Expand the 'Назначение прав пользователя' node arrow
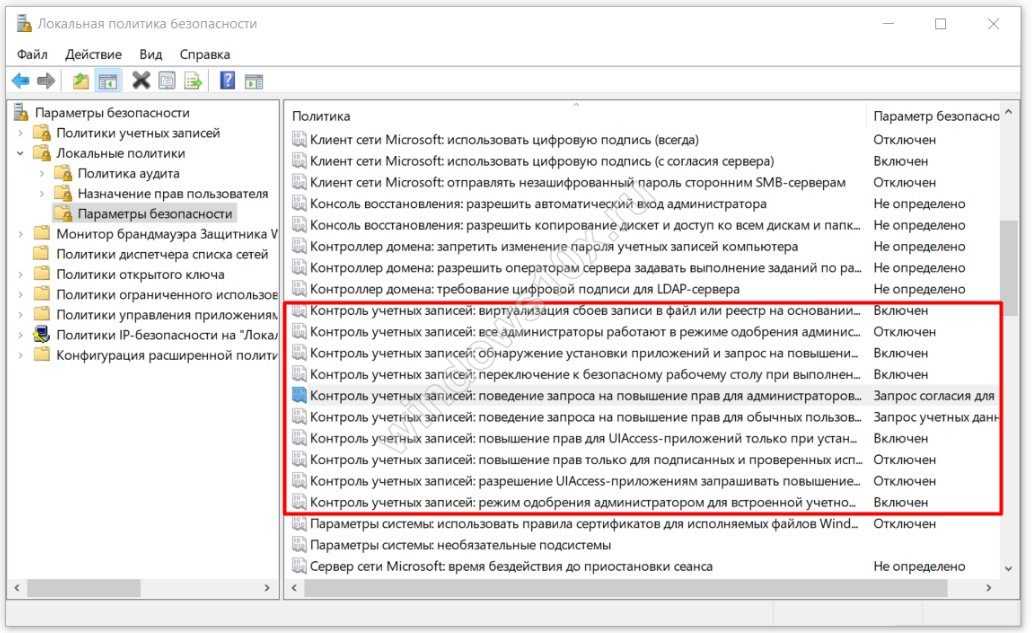The width and height of the screenshot is (1032, 633). pyautogui.click(x=42, y=193)
